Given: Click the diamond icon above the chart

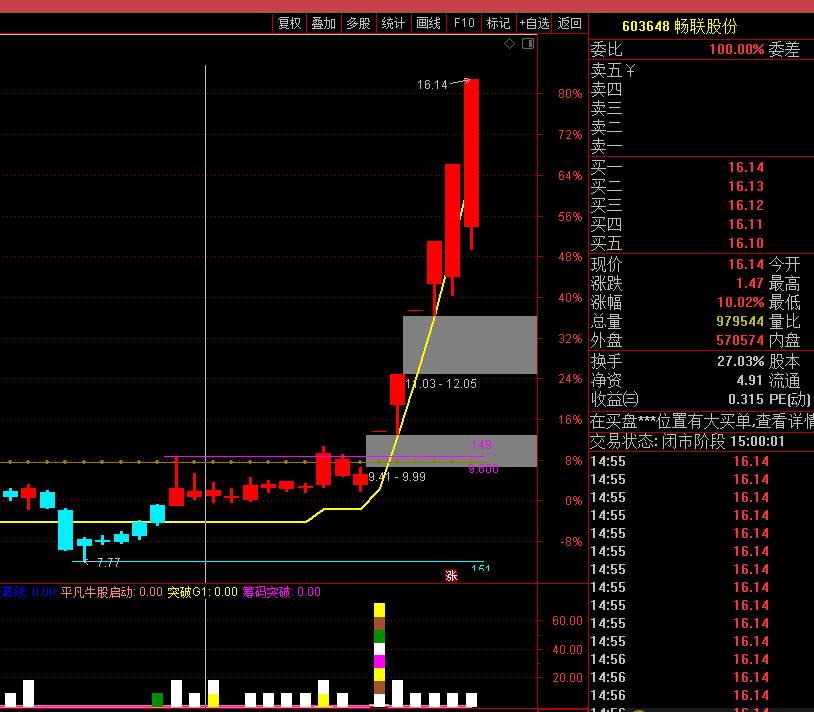Looking at the screenshot, I should 509,44.
